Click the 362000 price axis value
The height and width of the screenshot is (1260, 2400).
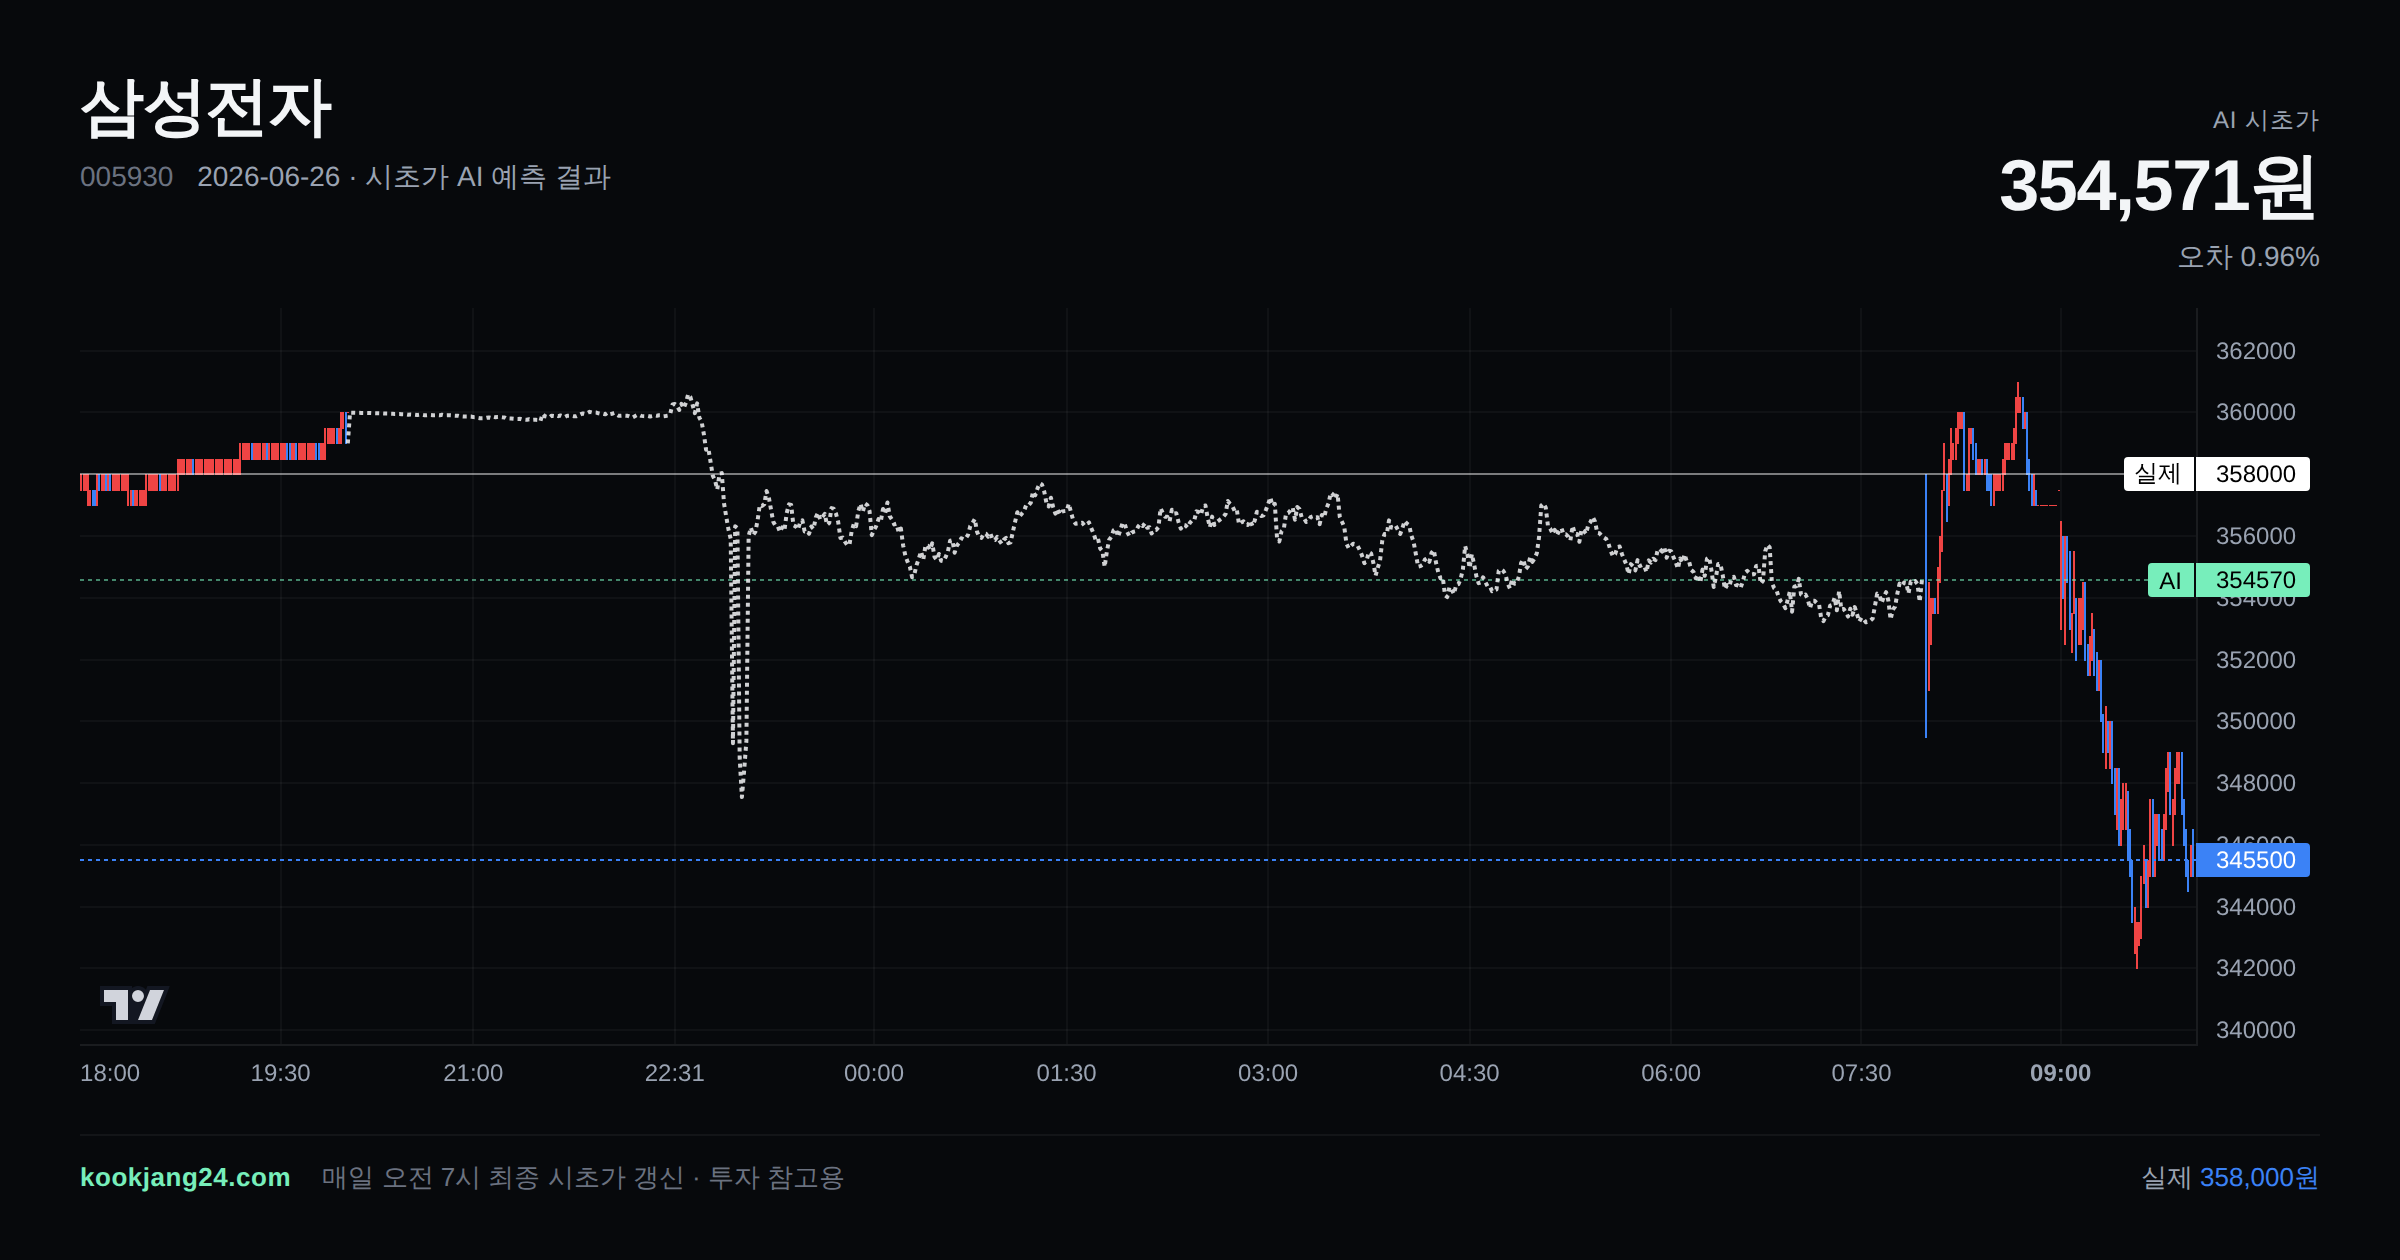click(x=2255, y=351)
